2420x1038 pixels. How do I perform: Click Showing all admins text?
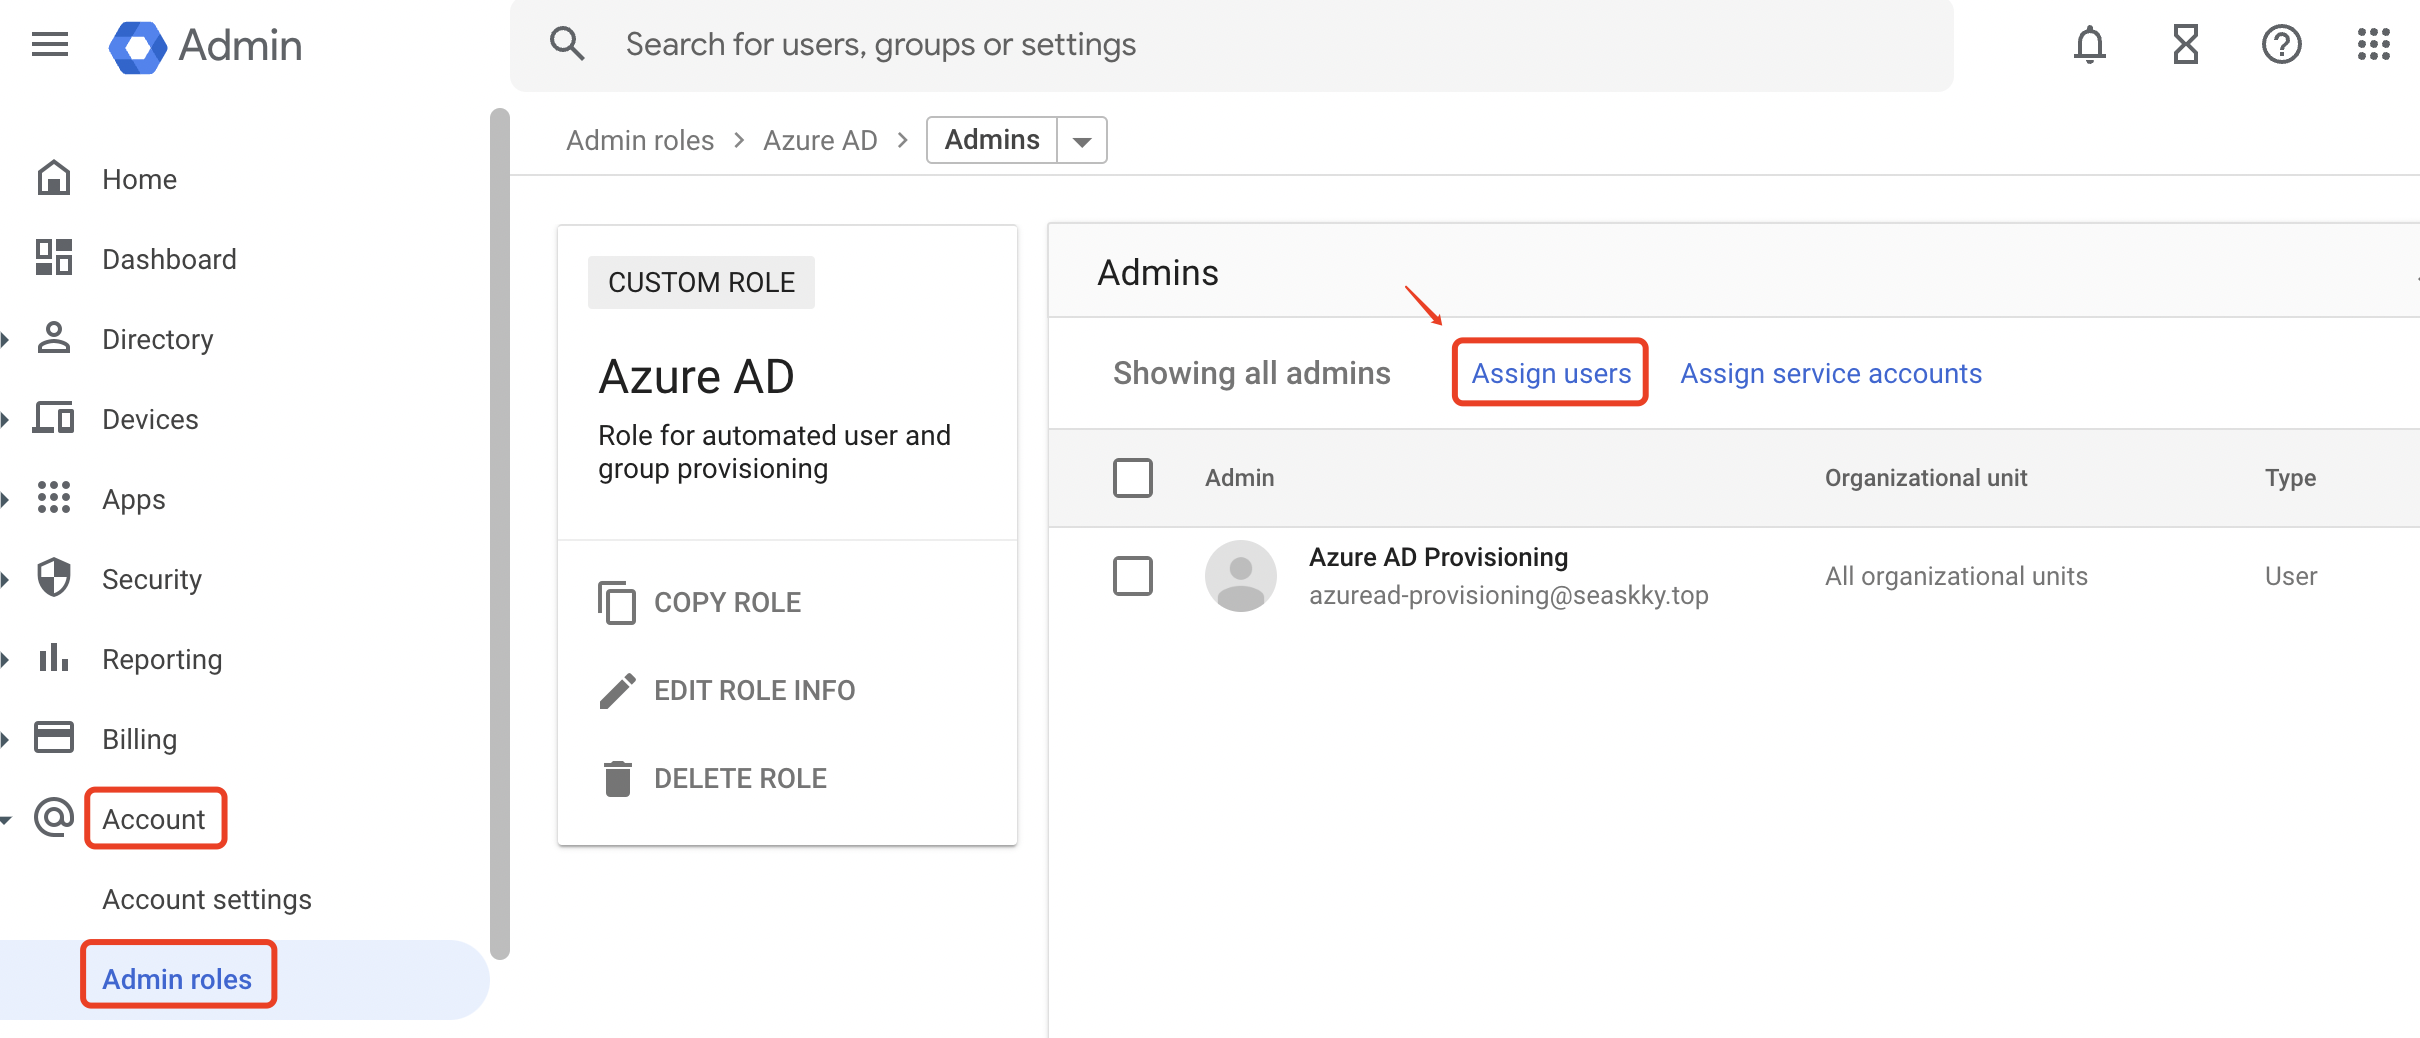1251,373
